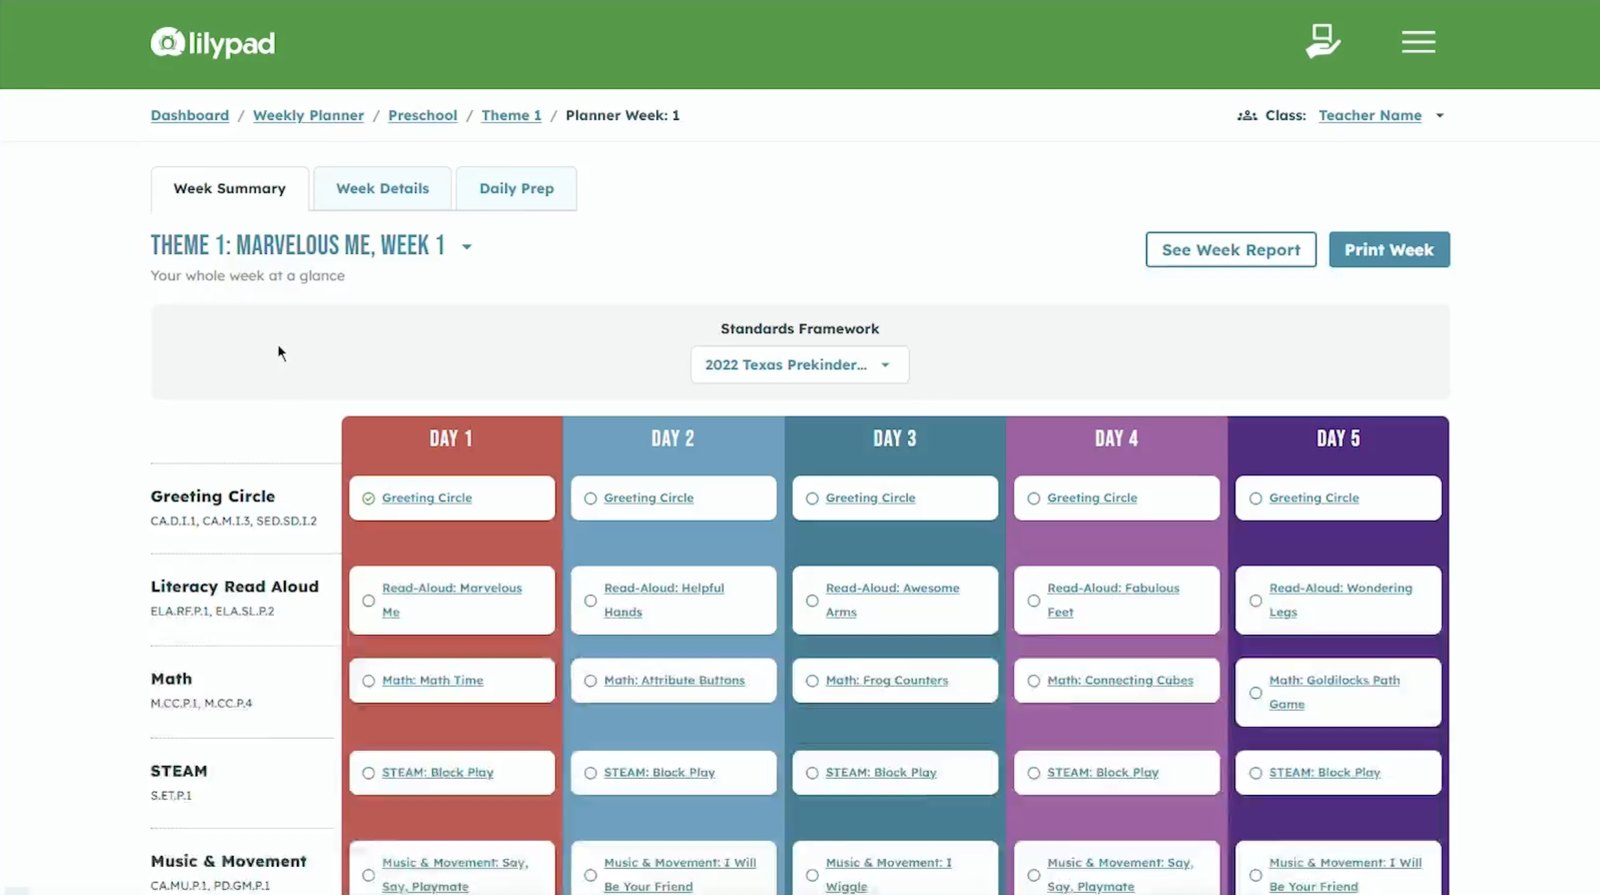The image size is (1600, 895).
Task: Mark Day 2 Greeting Circle complete
Action: [591, 498]
